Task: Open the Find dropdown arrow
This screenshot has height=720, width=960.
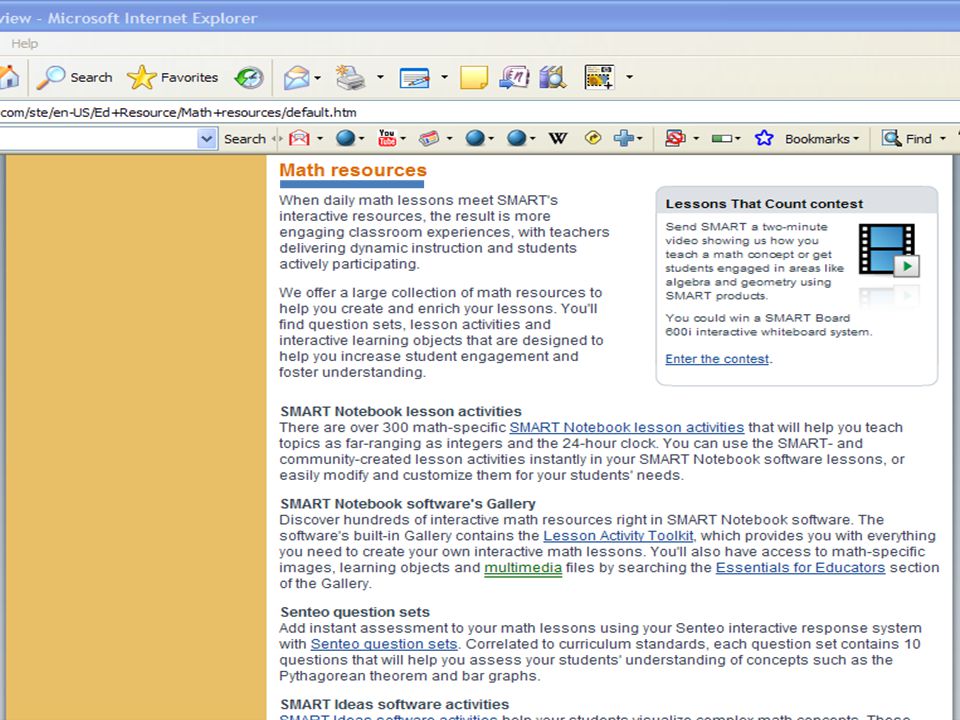Action: 943,139
